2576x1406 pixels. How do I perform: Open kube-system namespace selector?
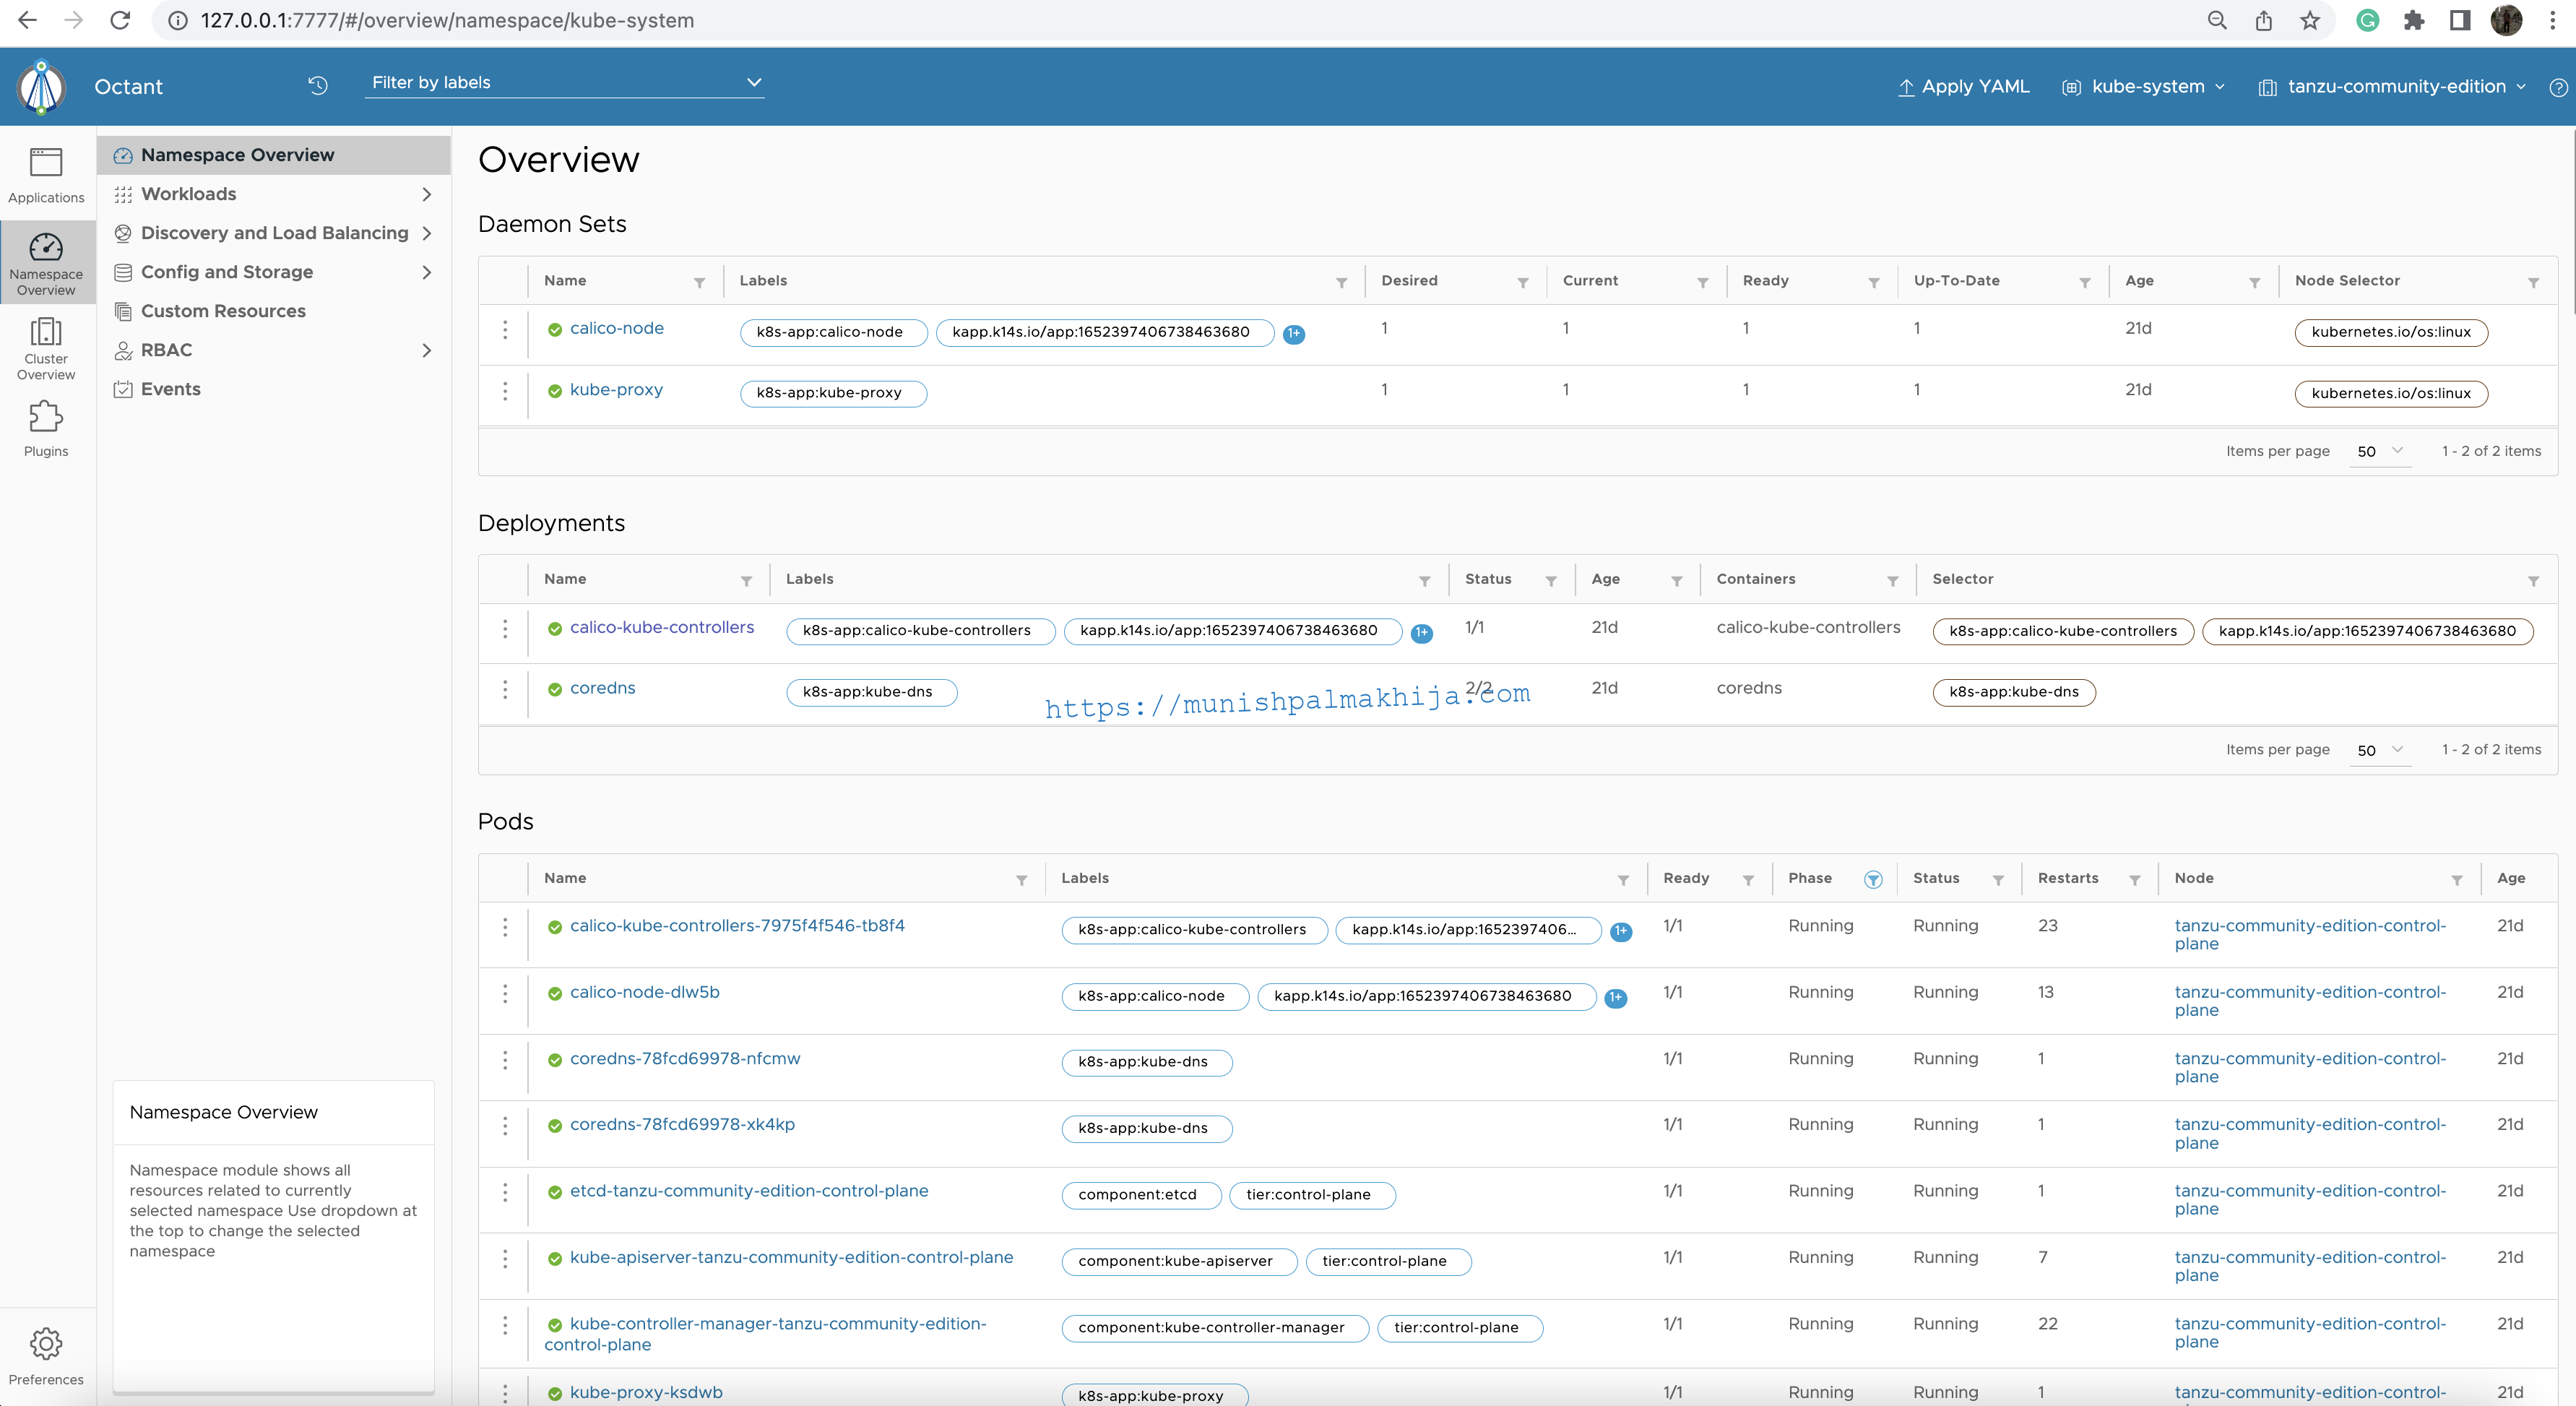click(2144, 86)
